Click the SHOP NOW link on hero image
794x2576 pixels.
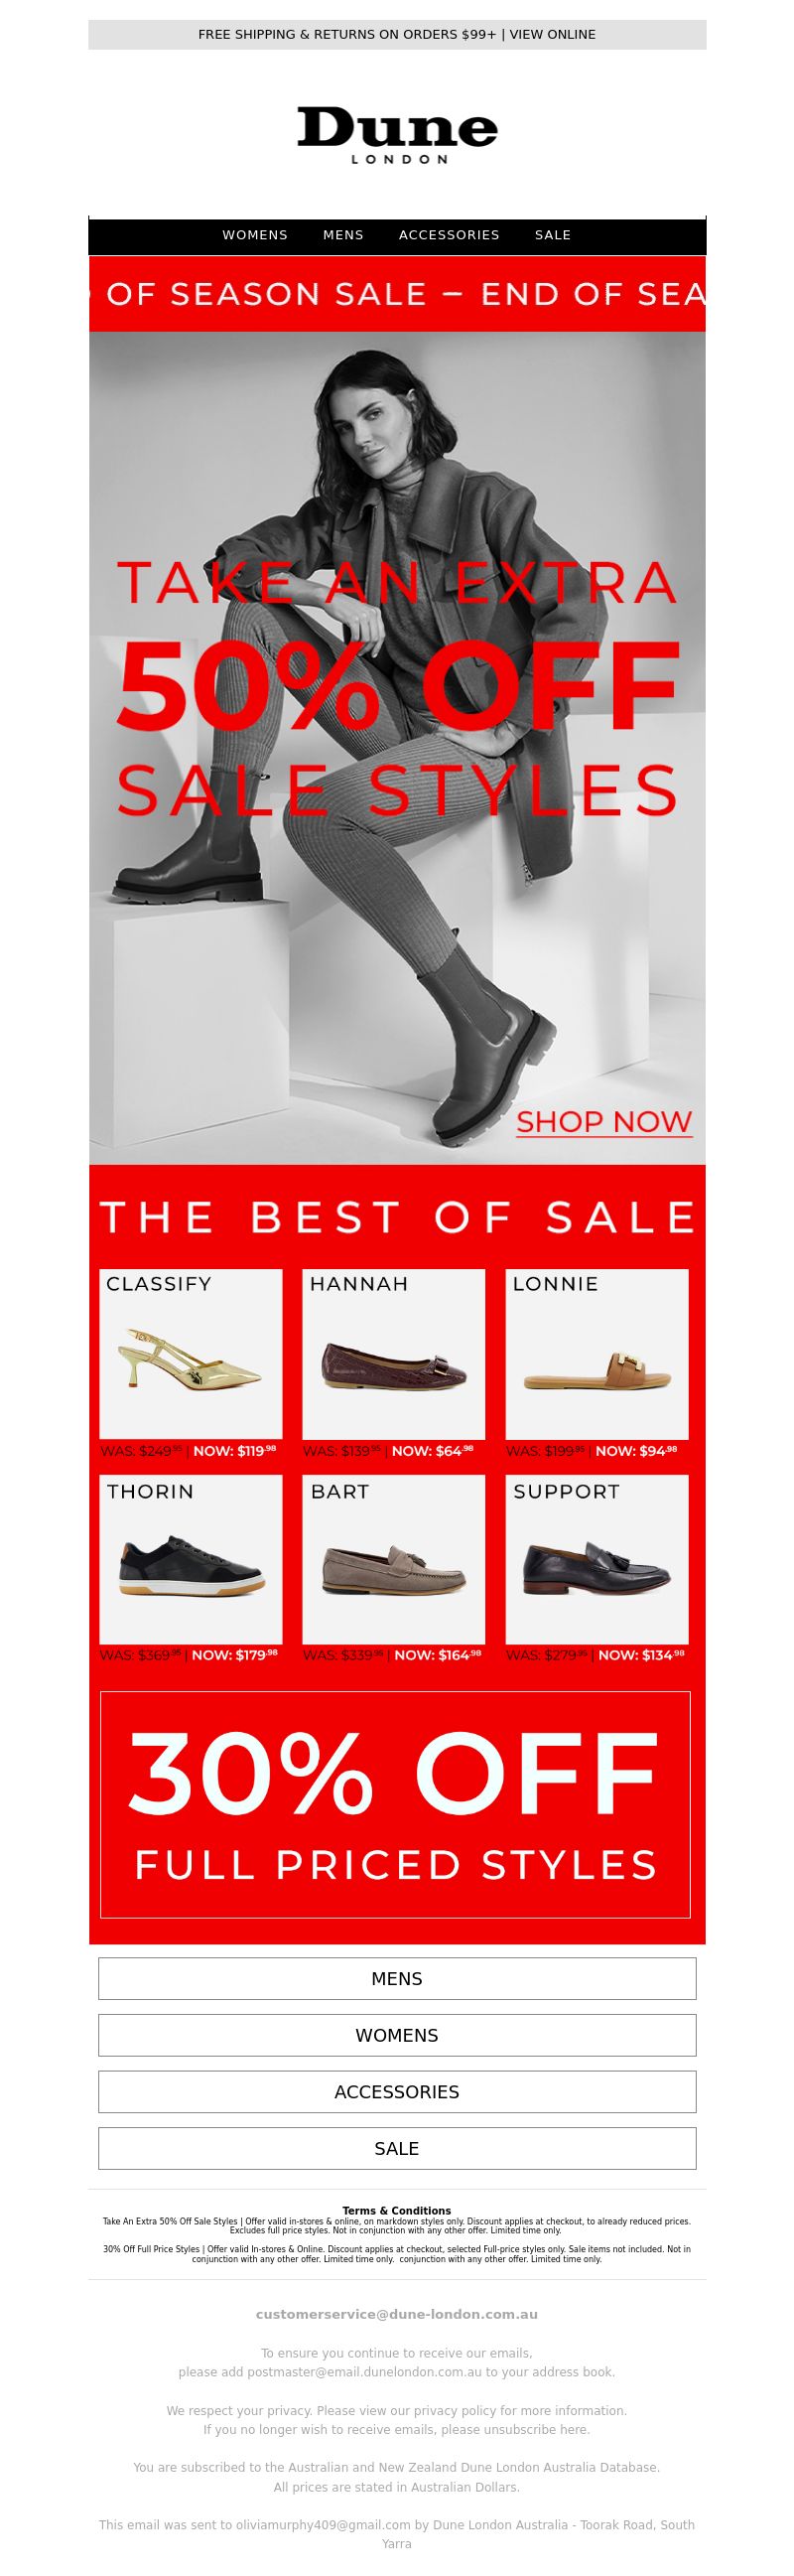604,1122
